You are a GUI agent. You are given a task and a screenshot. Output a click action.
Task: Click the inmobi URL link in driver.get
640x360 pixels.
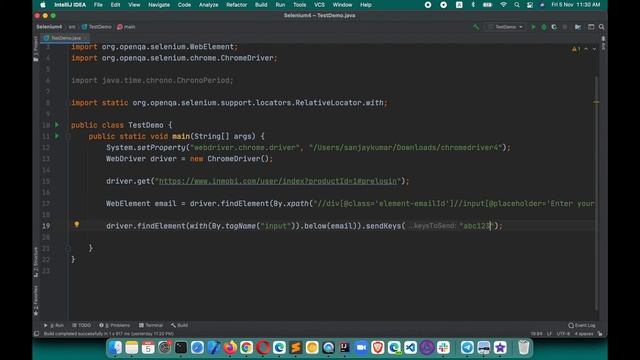tap(278, 181)
